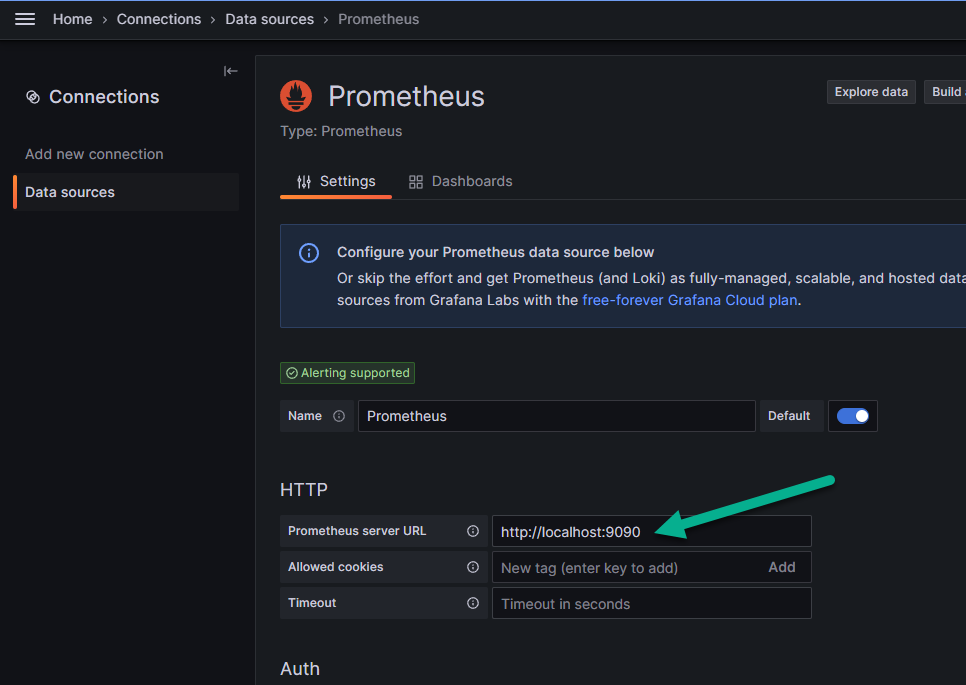The width and height of the screenshot is (966, 685).
Task: Open the hamburger navigation menu
Action: point(25,19)
